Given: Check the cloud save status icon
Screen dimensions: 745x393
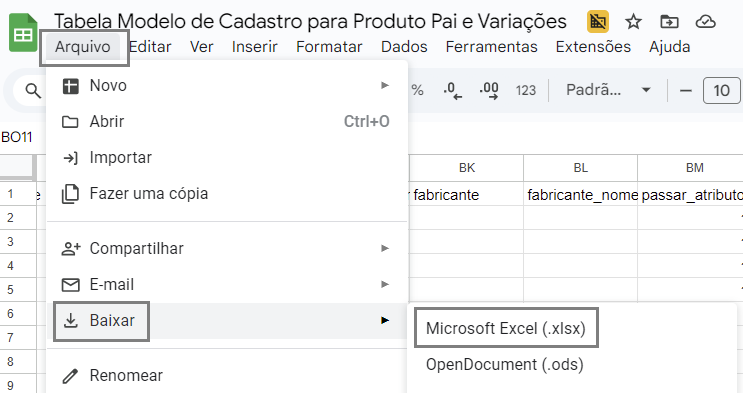Looking at the screenshot, I should [705, 22].
